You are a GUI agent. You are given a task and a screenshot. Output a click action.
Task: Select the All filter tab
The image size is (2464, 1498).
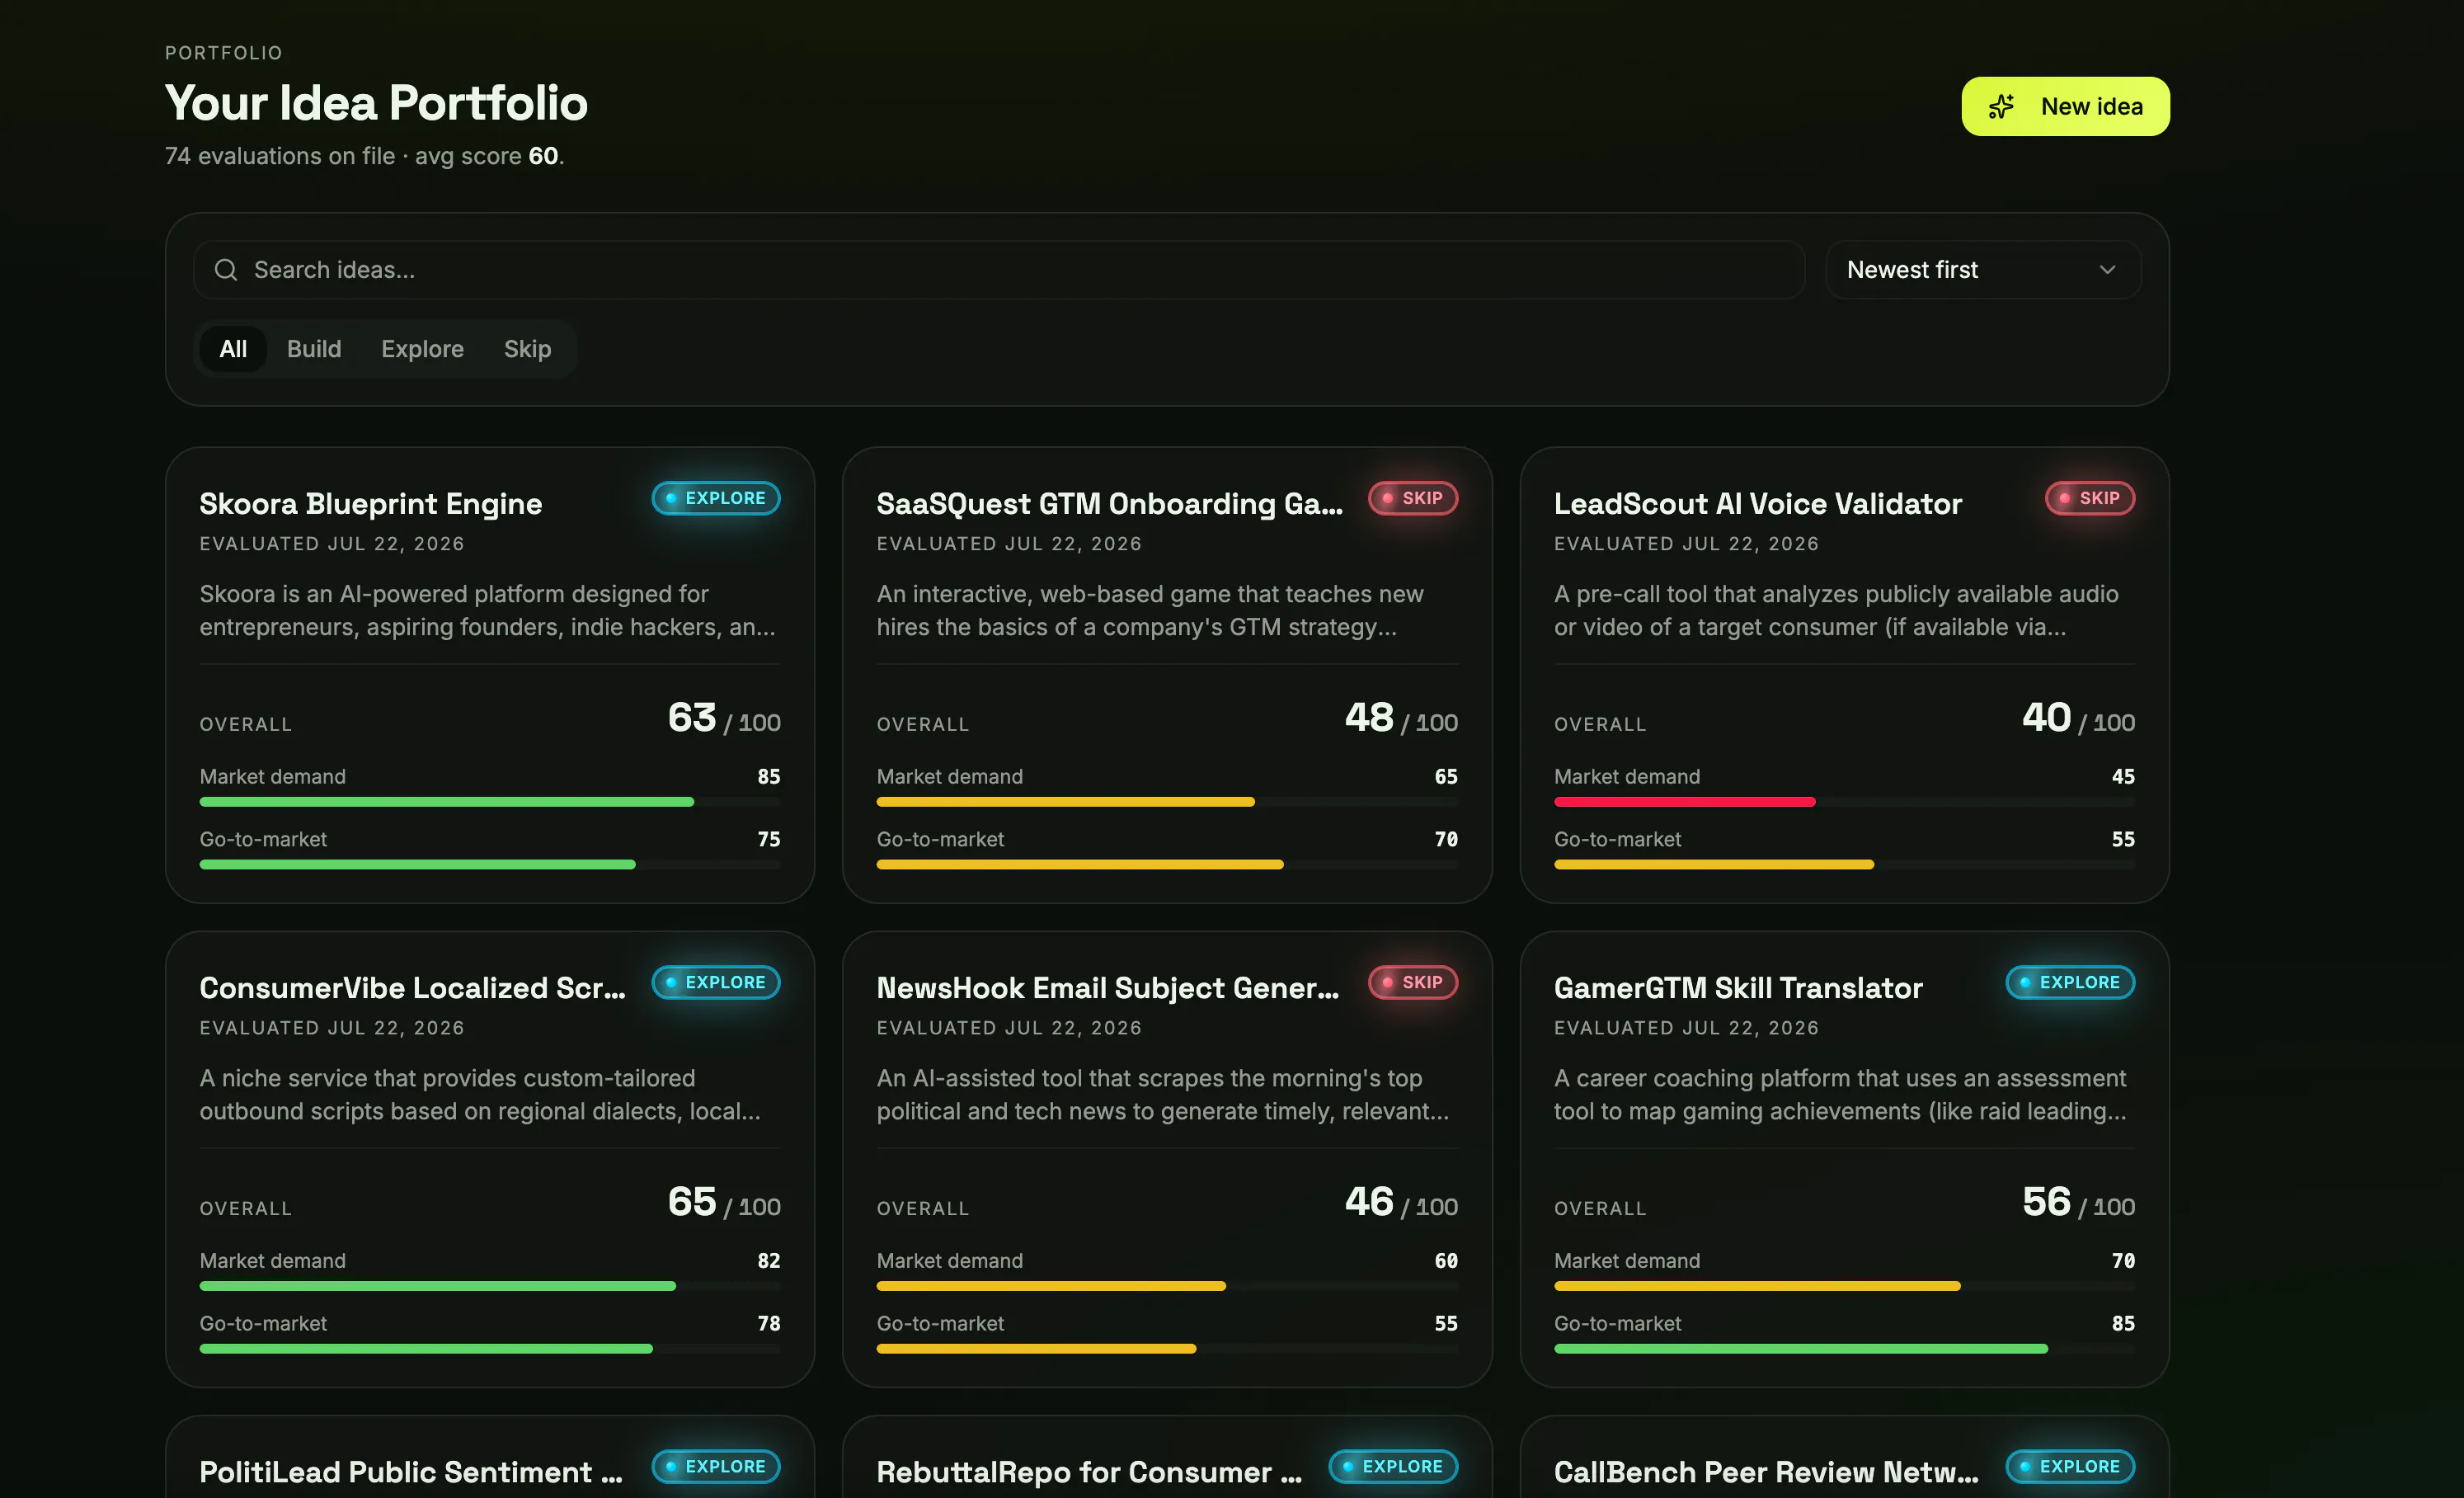pos(233,349)
